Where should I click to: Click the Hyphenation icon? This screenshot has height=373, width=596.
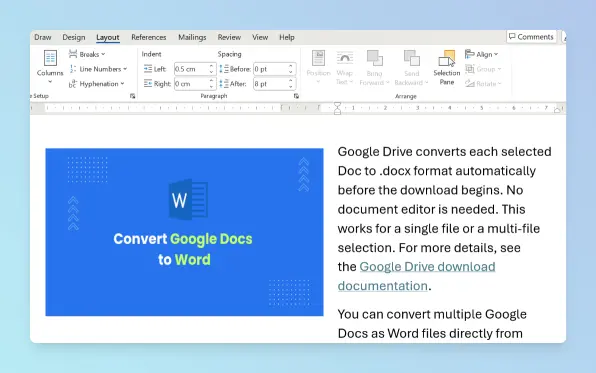[x=73, y=84]
